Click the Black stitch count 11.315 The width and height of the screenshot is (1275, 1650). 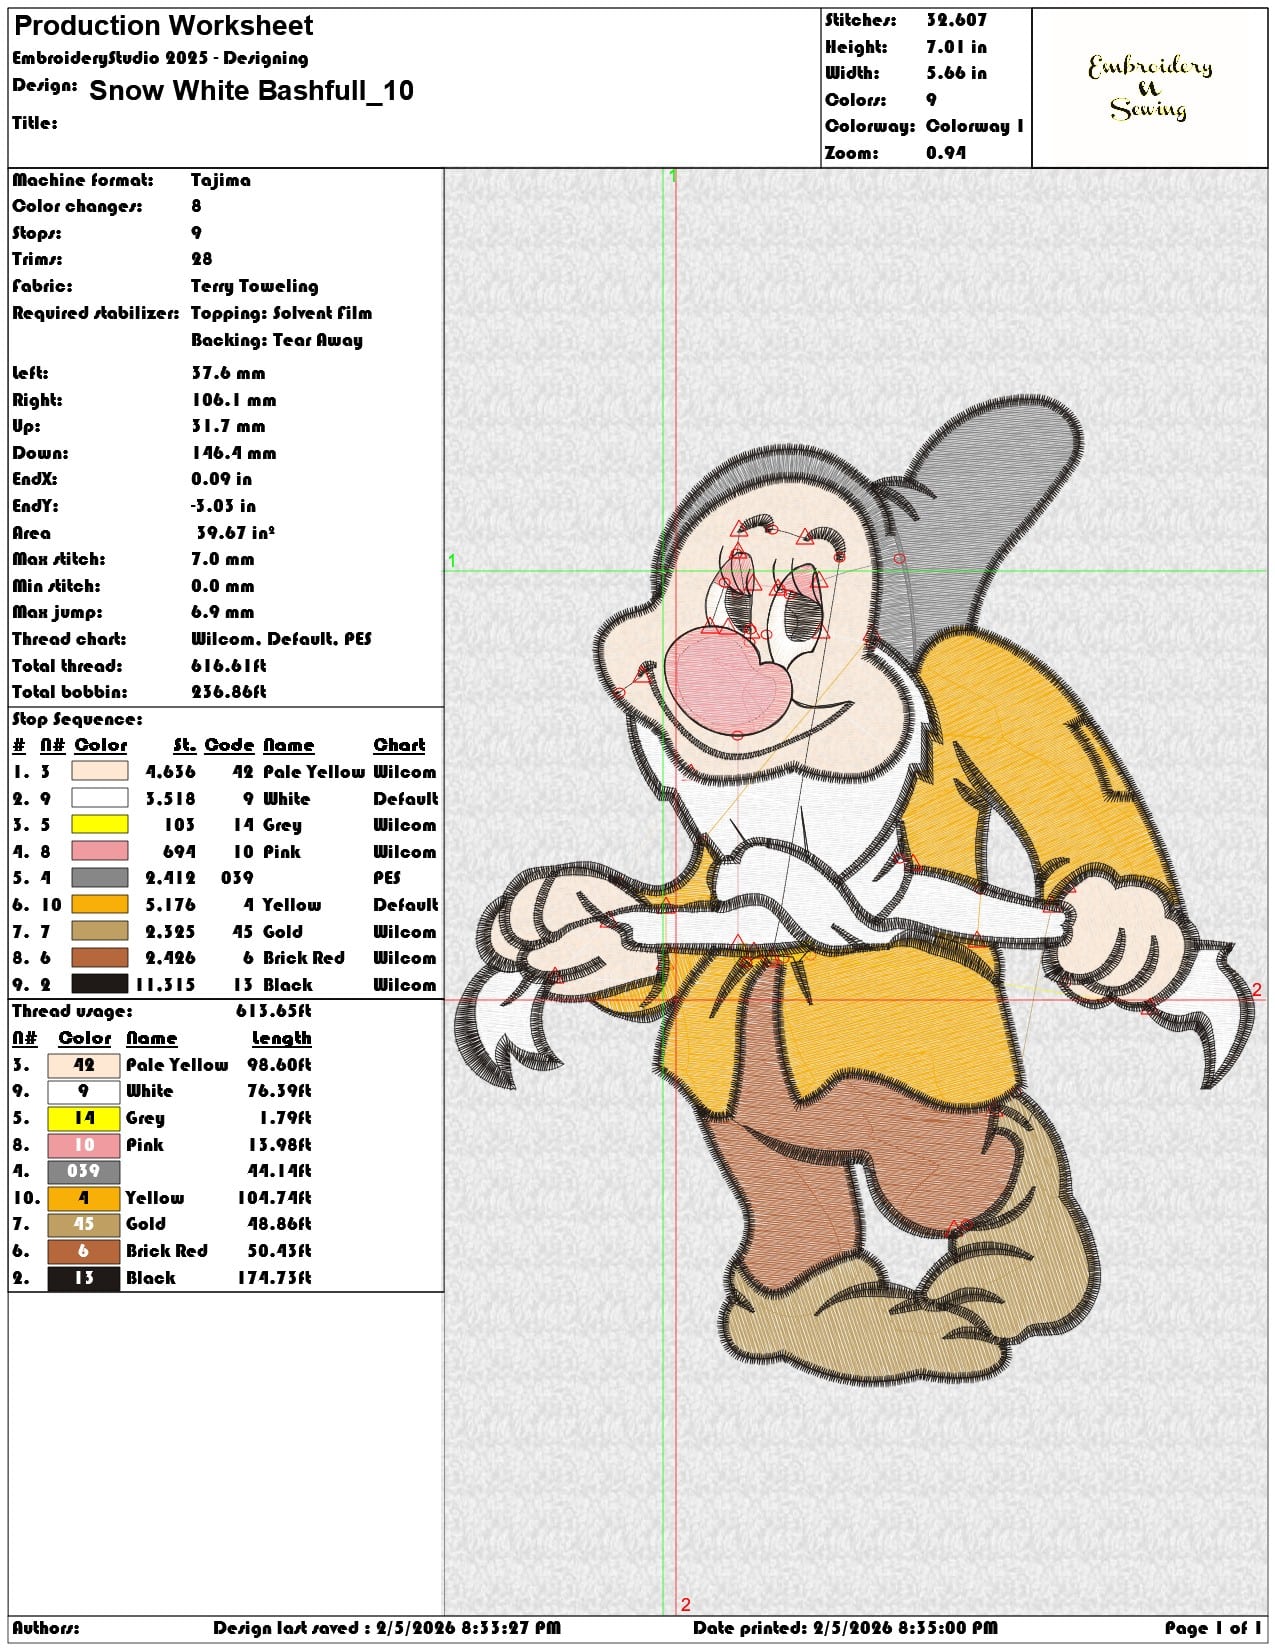pyautogui.click(x=165, y=985)
